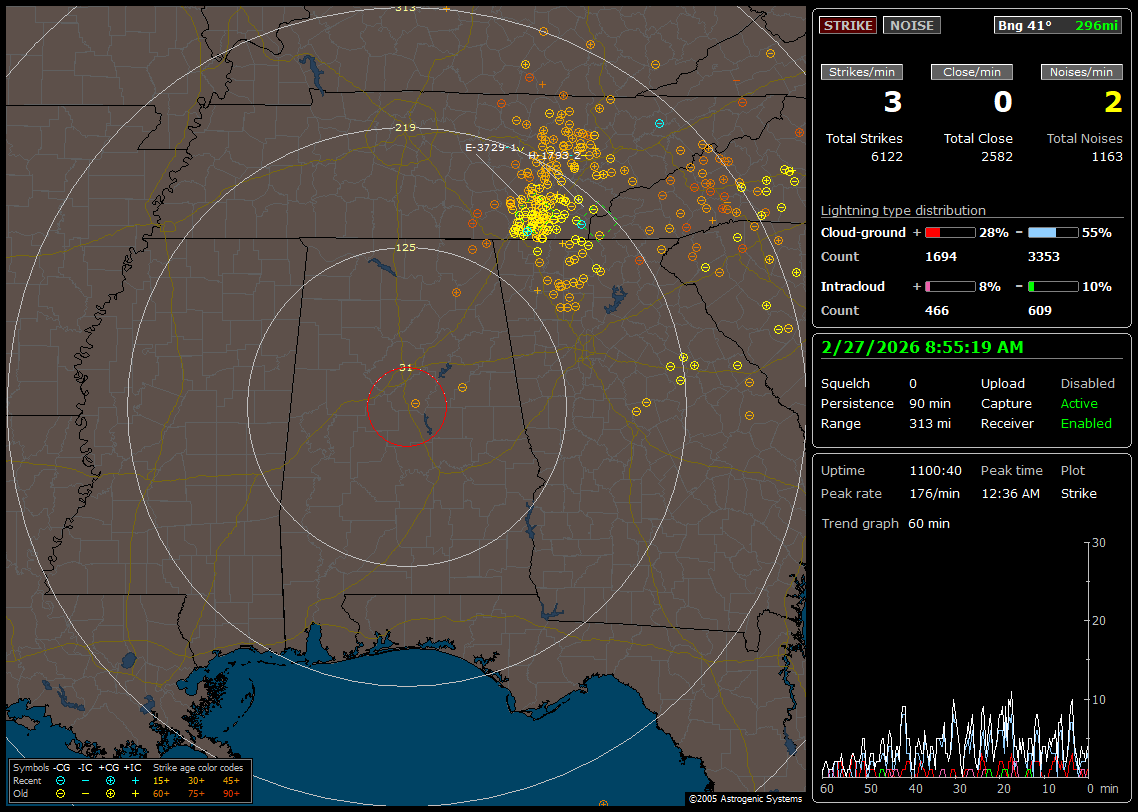Viewport: 1138px width, 812px height.
Task: Click the old +CG yellow legend symbol
Action: 110,793
